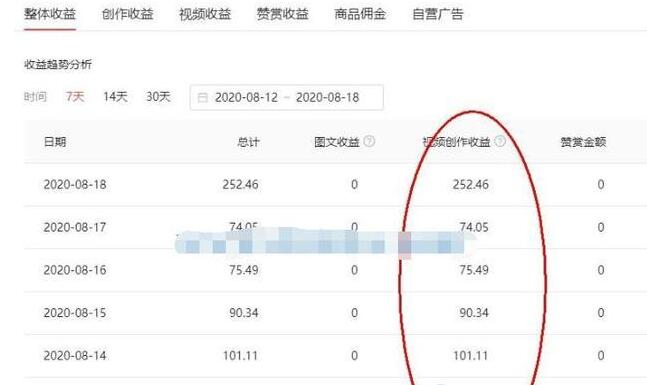Click 赞赏金额 value 0 for 2020-08-16
Image resolution: width=647 pixels, height=385 pixels.
point(601,270)
